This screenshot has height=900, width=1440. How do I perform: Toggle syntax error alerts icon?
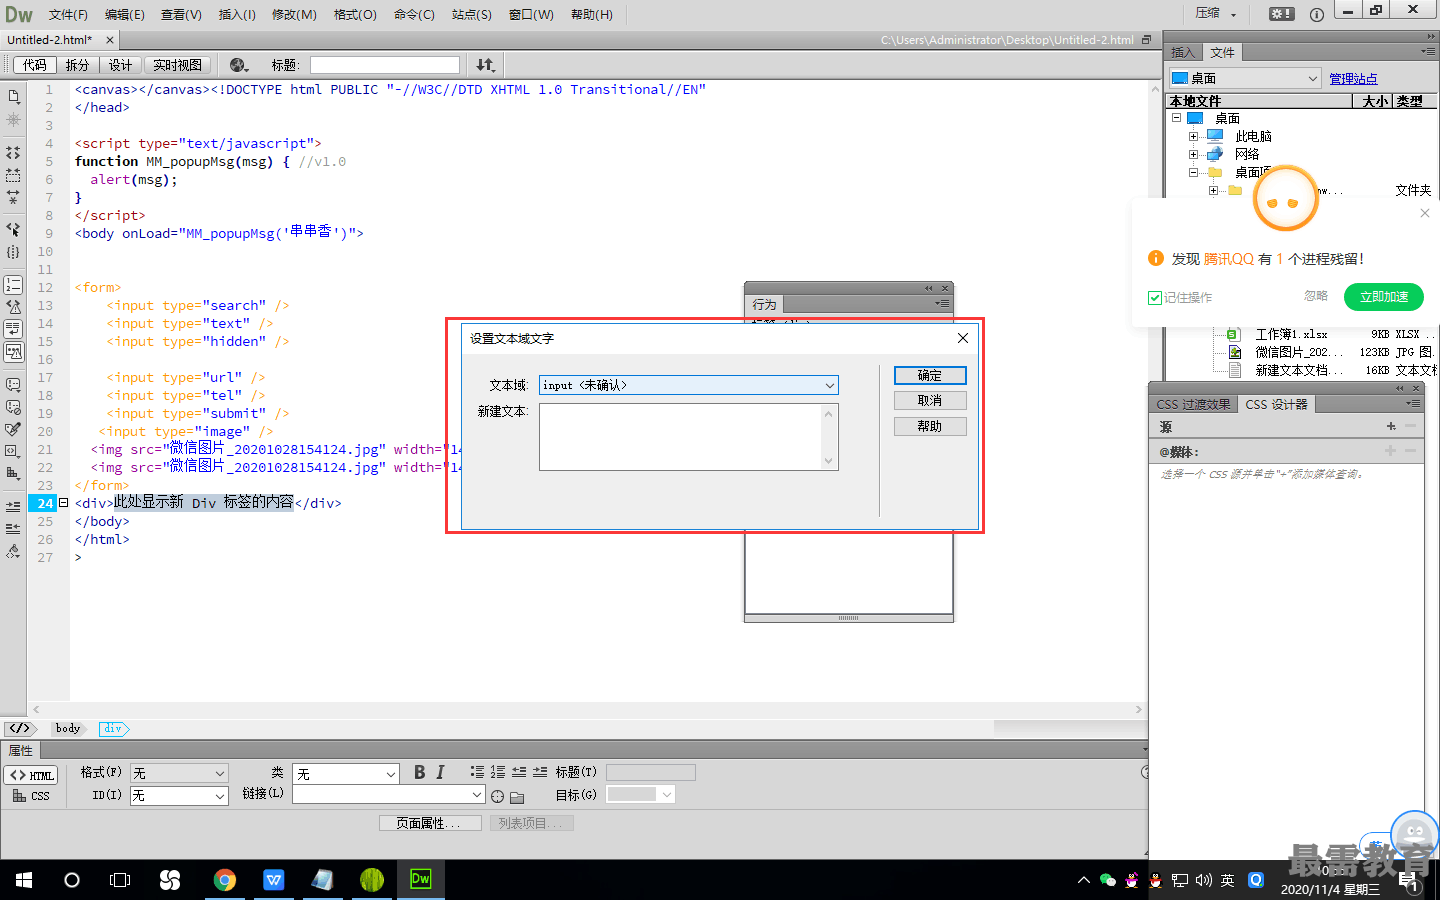coord(13,351)
